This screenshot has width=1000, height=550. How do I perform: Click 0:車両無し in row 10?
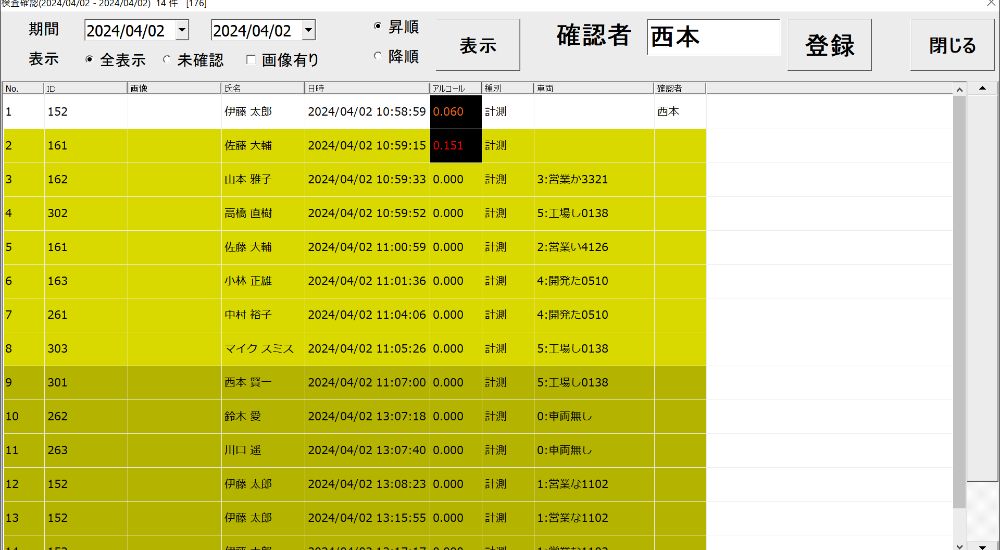click(564, 416)
